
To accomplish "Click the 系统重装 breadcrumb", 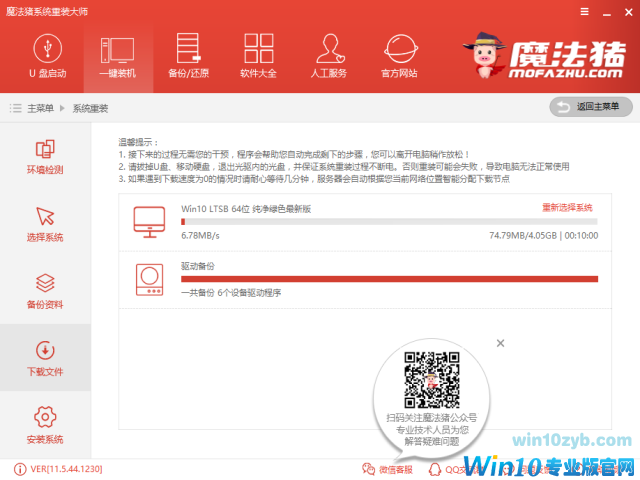I will (90, 108).
